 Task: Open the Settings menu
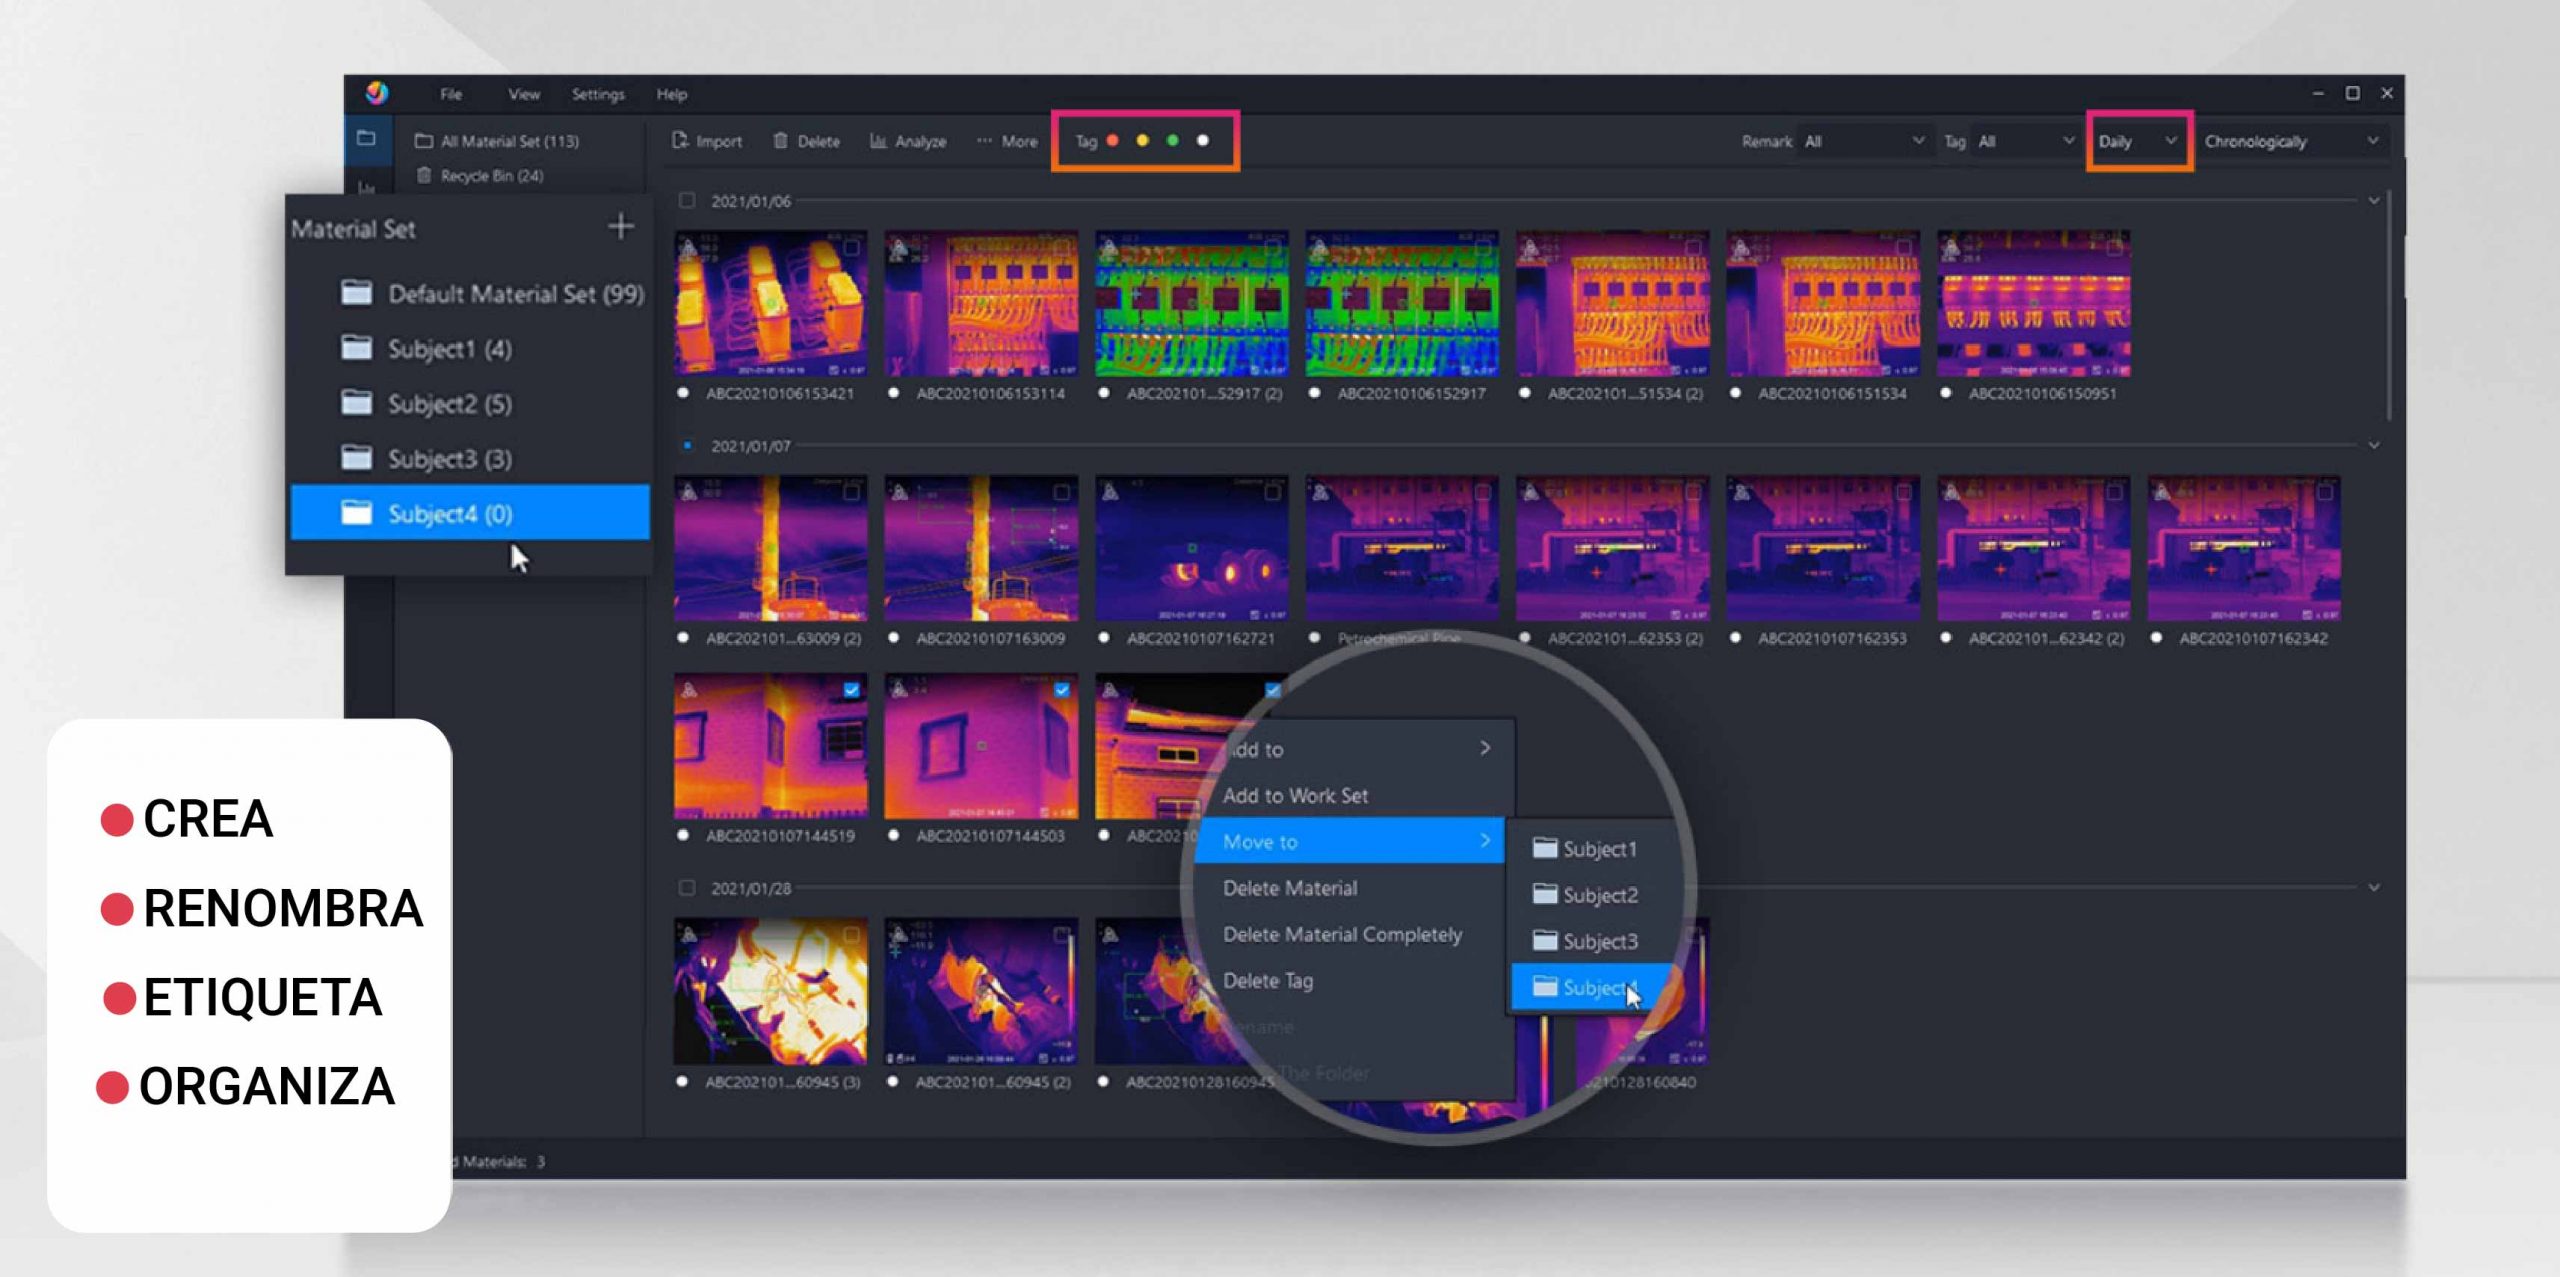(597, 93)
